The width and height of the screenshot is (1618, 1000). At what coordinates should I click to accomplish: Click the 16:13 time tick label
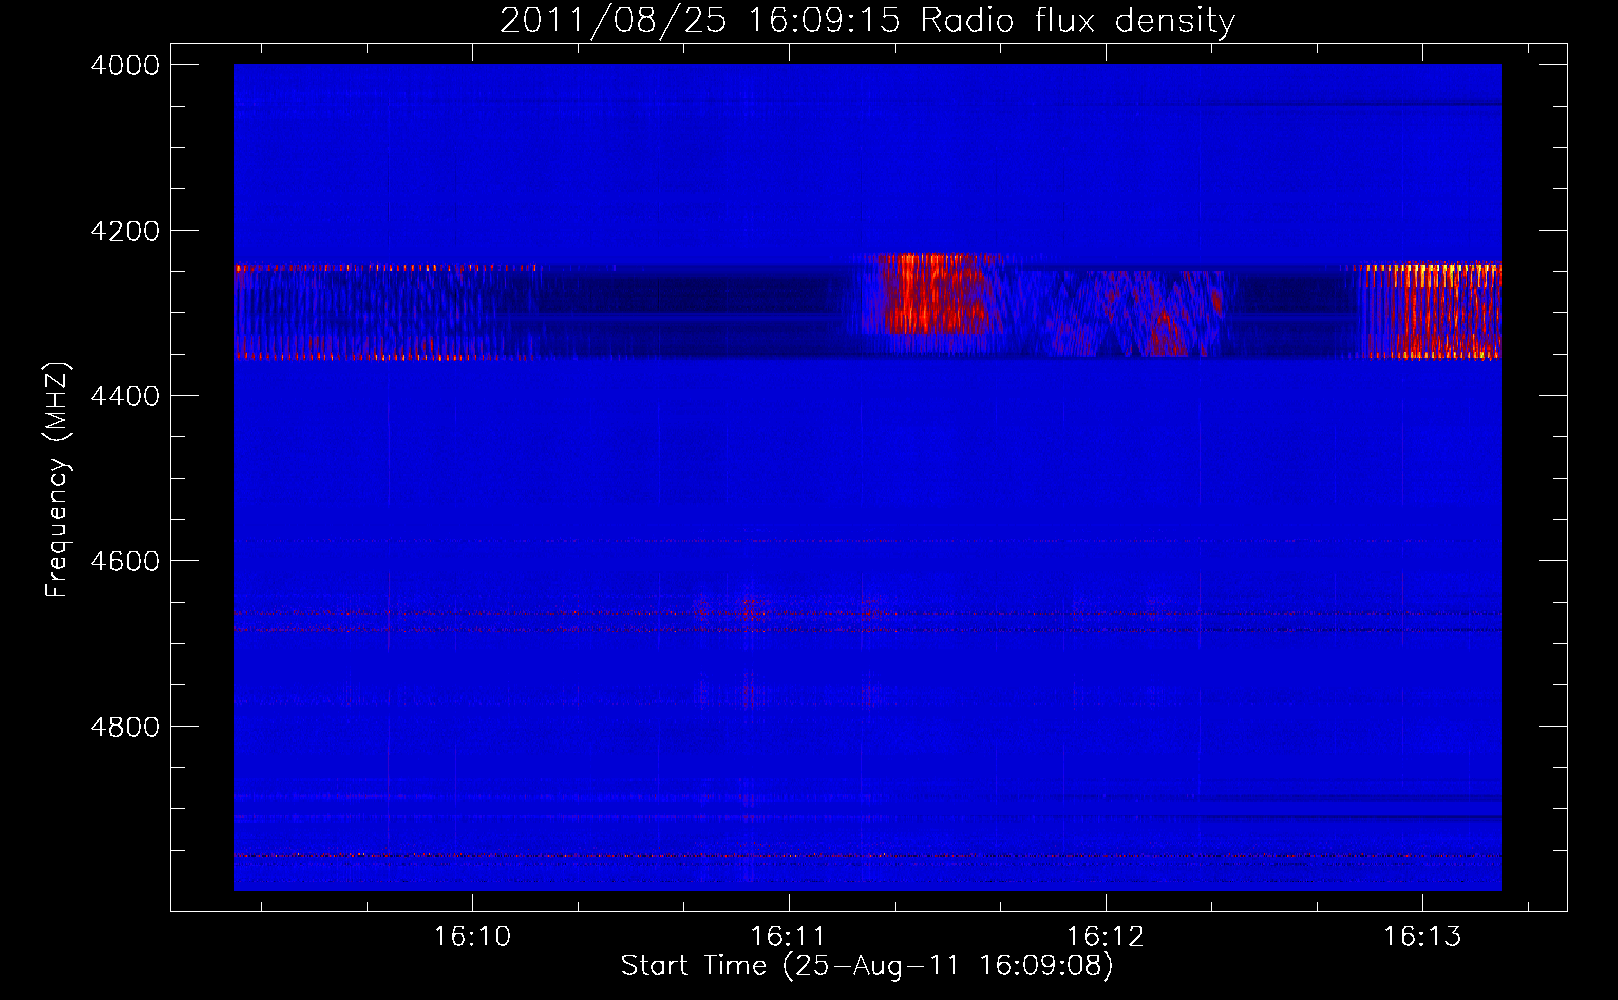pos(1422,936)
